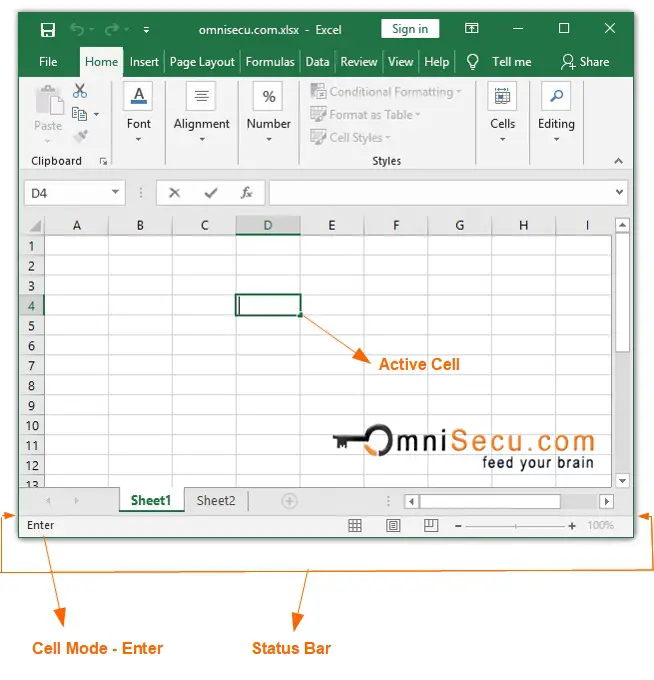Redo the last action
Image resolution: width=654 pixels, height=680 pixels.
[x=111, y=29]
